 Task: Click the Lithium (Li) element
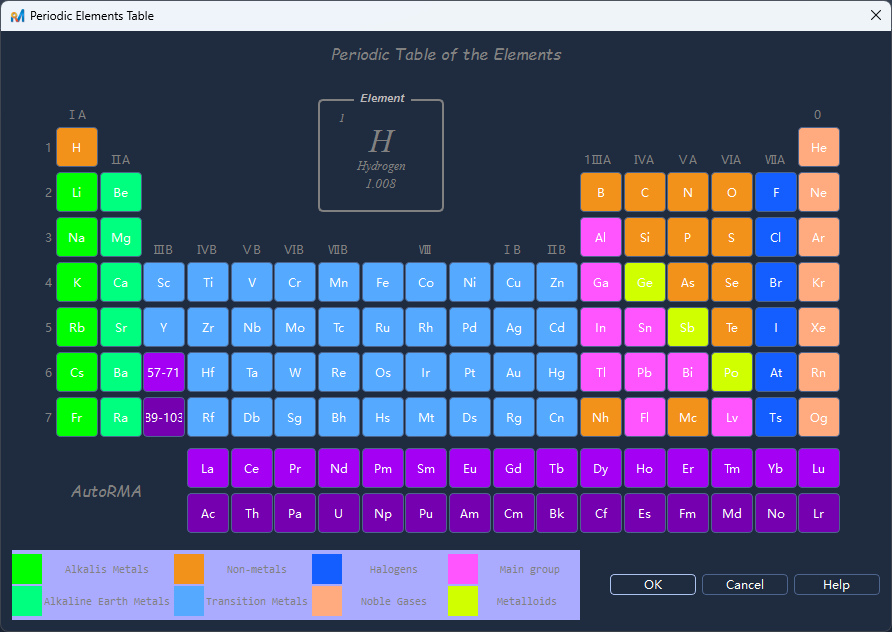(x=77, y=192)
